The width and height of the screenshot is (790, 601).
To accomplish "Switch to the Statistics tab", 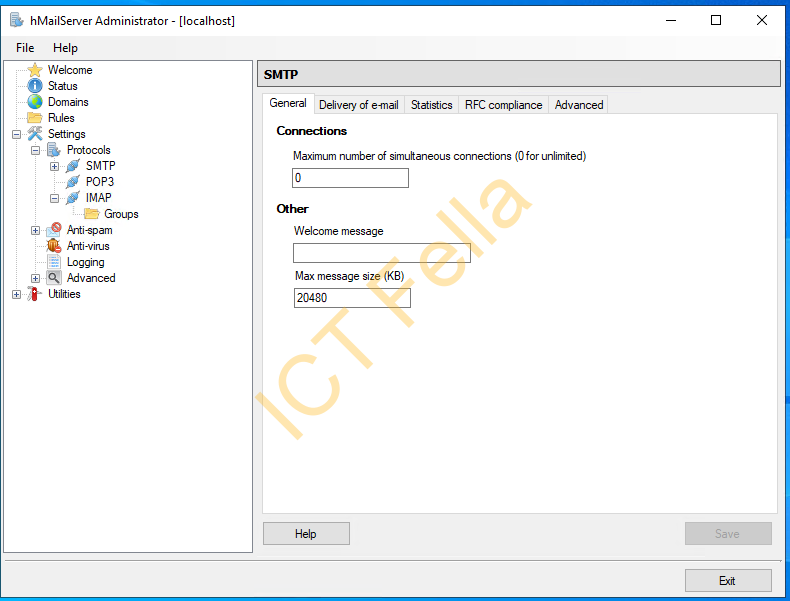I will pos(432,105).
